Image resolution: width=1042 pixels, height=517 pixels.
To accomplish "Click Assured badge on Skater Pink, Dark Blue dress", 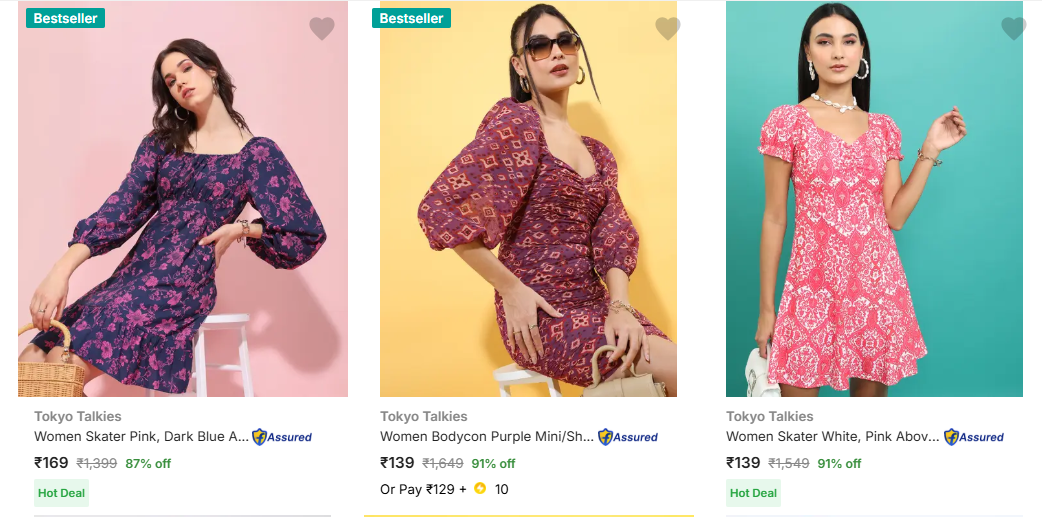I will click(x=282, y=437).
